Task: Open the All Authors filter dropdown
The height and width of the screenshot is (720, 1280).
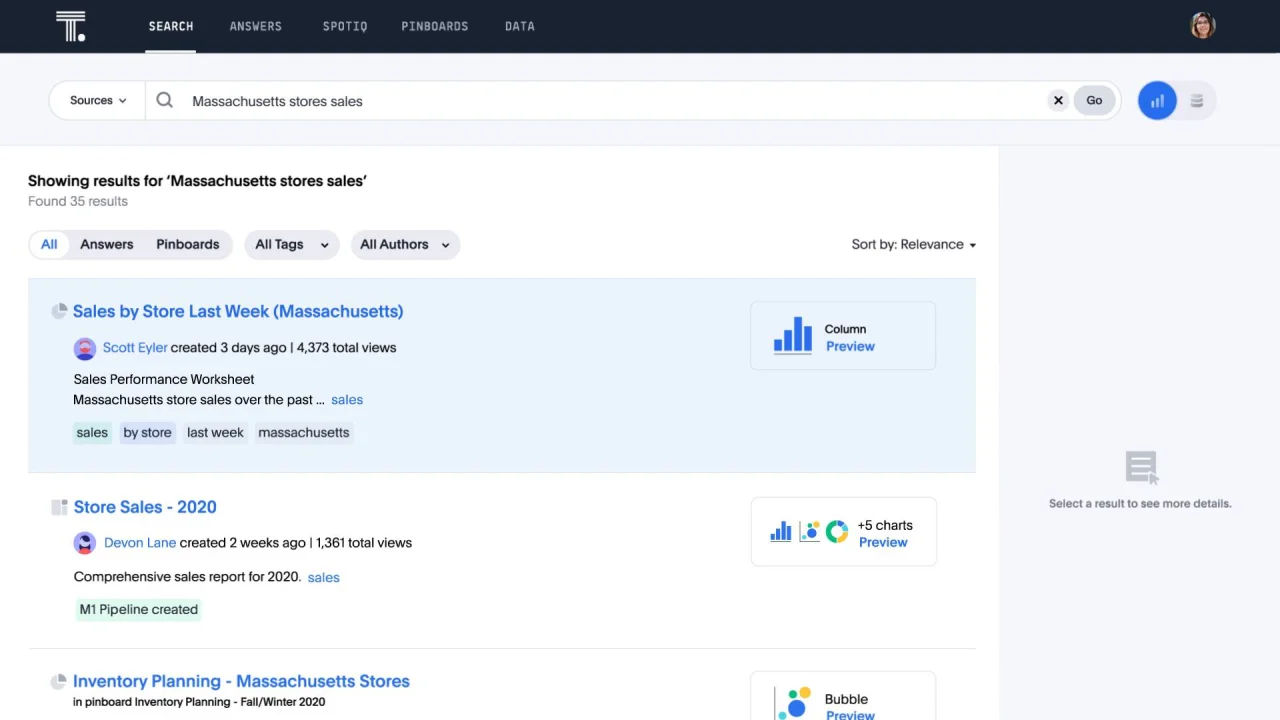Action: (404, 244)
